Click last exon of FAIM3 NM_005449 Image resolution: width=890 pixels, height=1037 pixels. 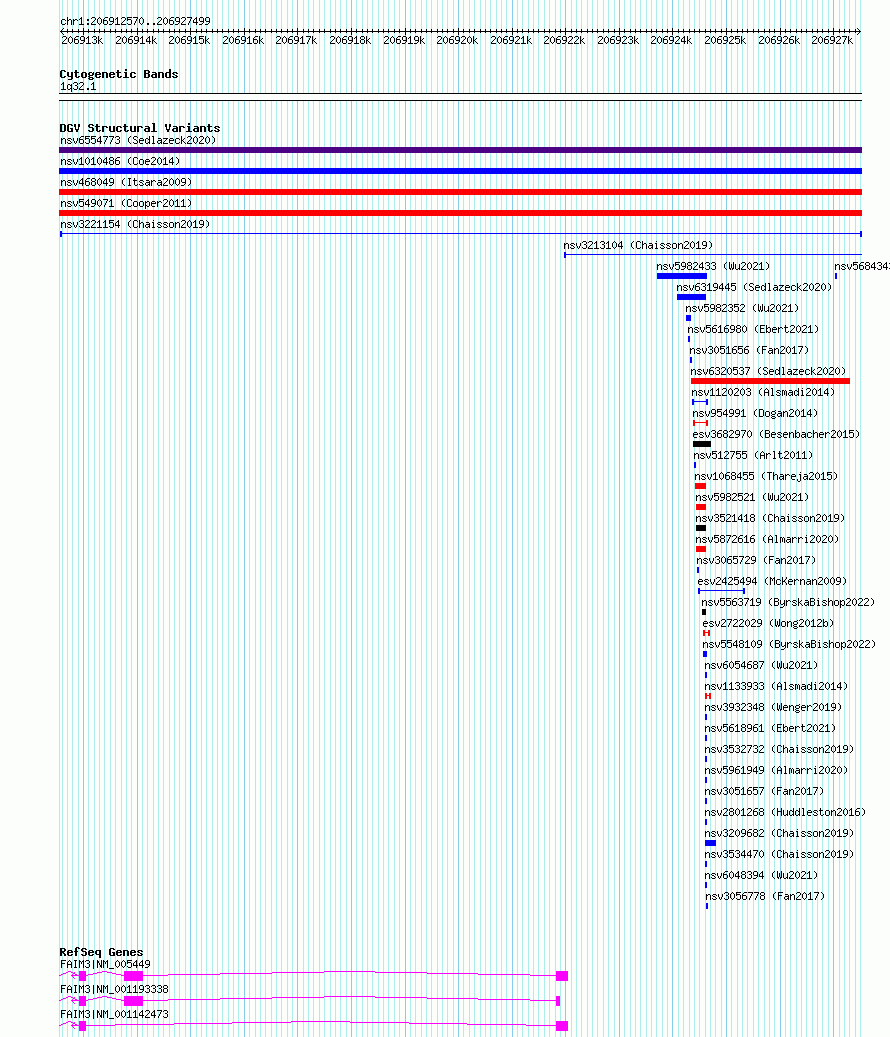[562, 976]
